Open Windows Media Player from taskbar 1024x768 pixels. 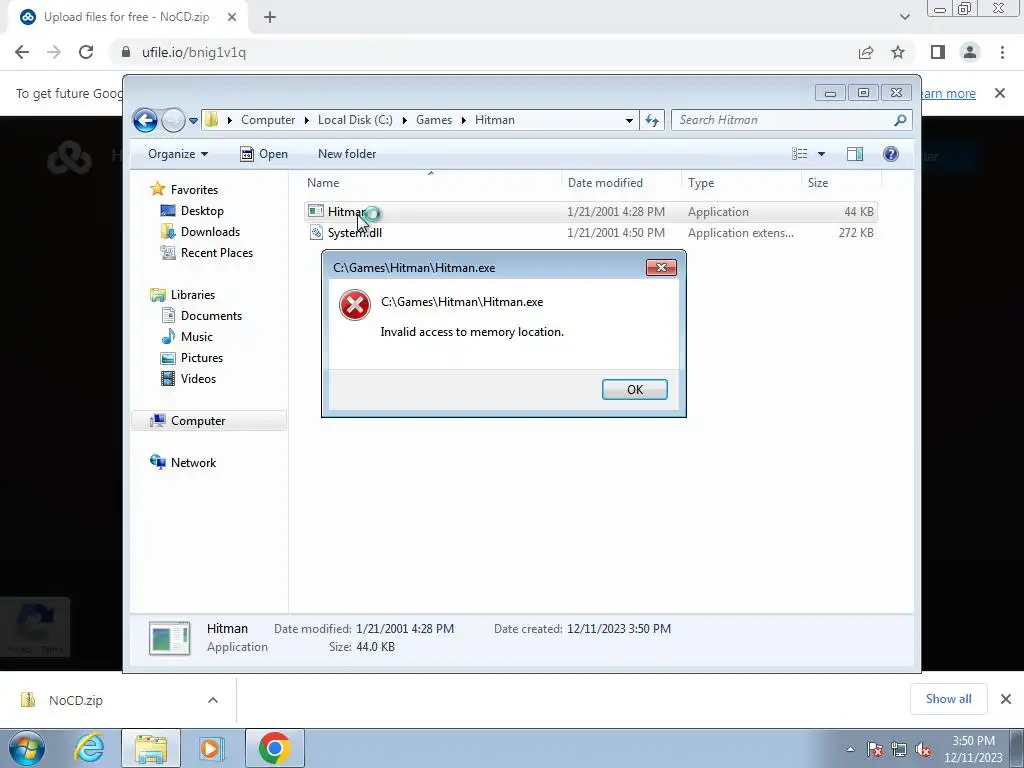[x=211, y=748]
